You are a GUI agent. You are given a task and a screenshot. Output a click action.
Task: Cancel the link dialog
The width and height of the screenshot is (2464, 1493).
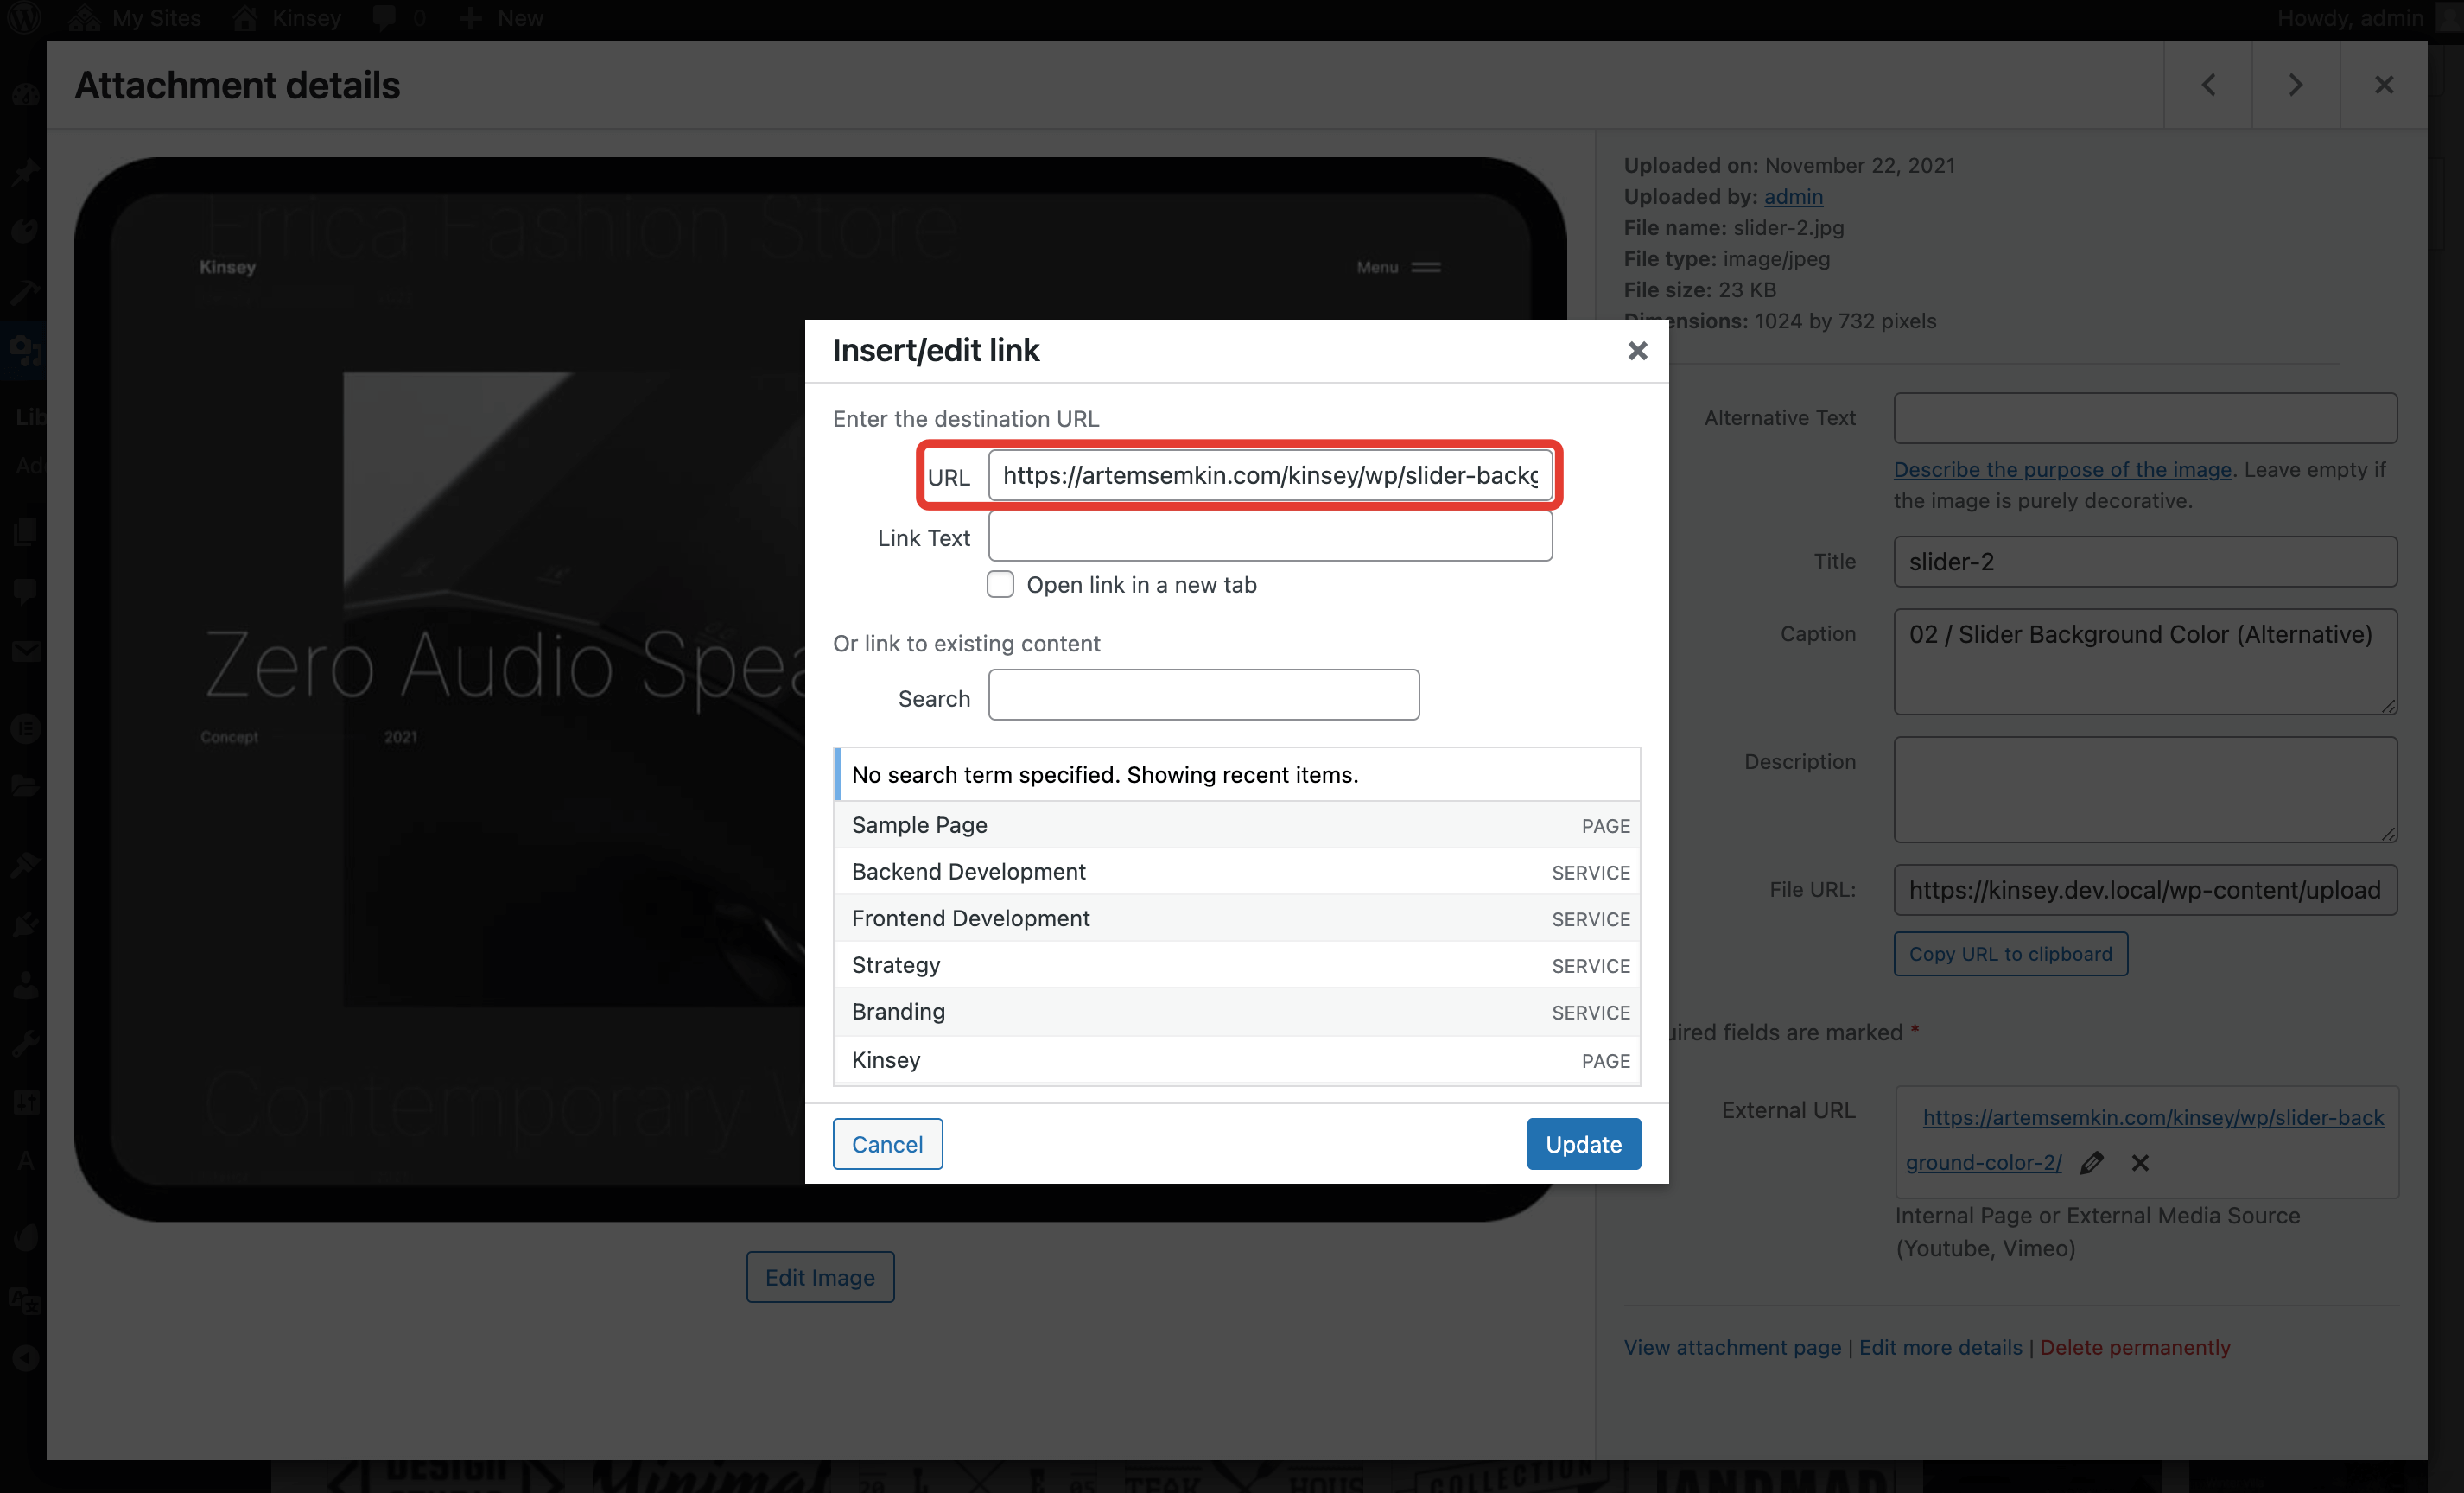click(x=887, y=1143)
